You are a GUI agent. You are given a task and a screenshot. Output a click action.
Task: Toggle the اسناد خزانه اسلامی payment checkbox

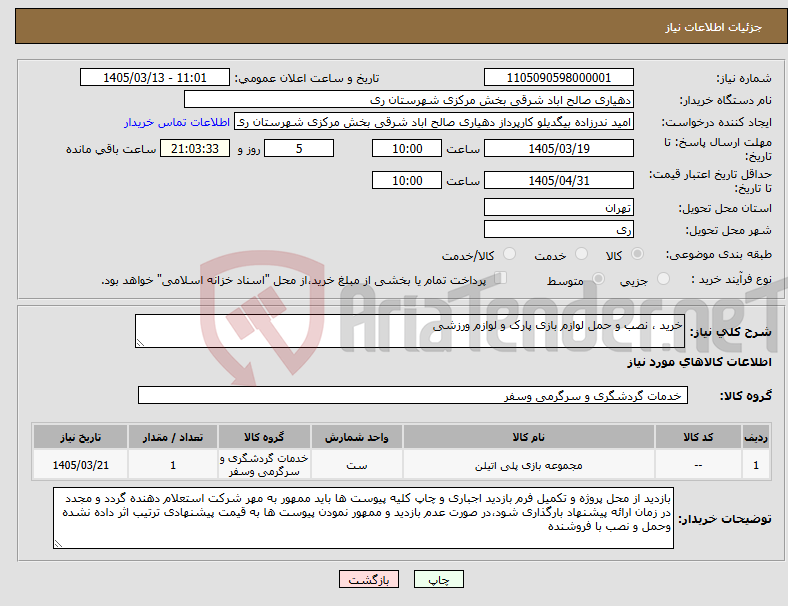(x=500, y=278)
